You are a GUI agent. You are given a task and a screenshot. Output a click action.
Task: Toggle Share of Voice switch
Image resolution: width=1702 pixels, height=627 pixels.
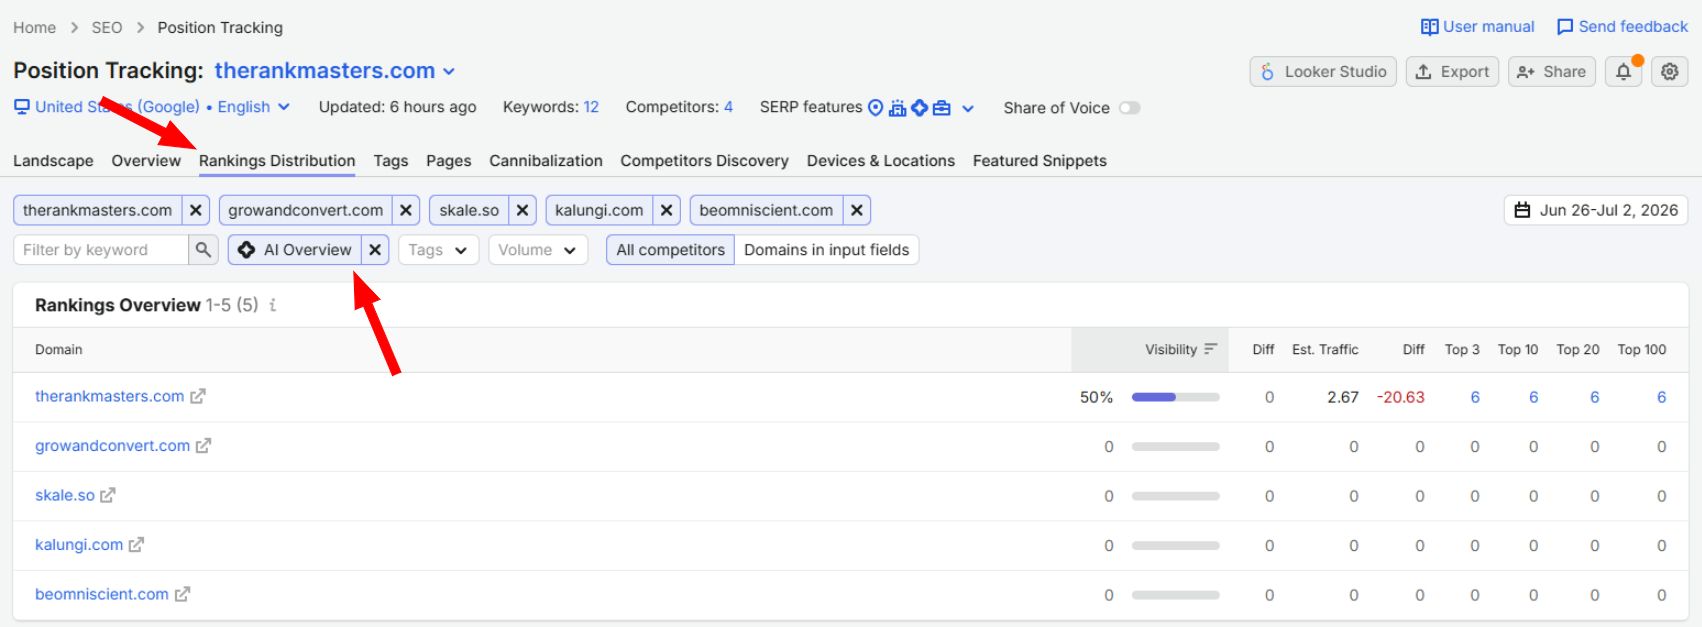pos(1130,108)
